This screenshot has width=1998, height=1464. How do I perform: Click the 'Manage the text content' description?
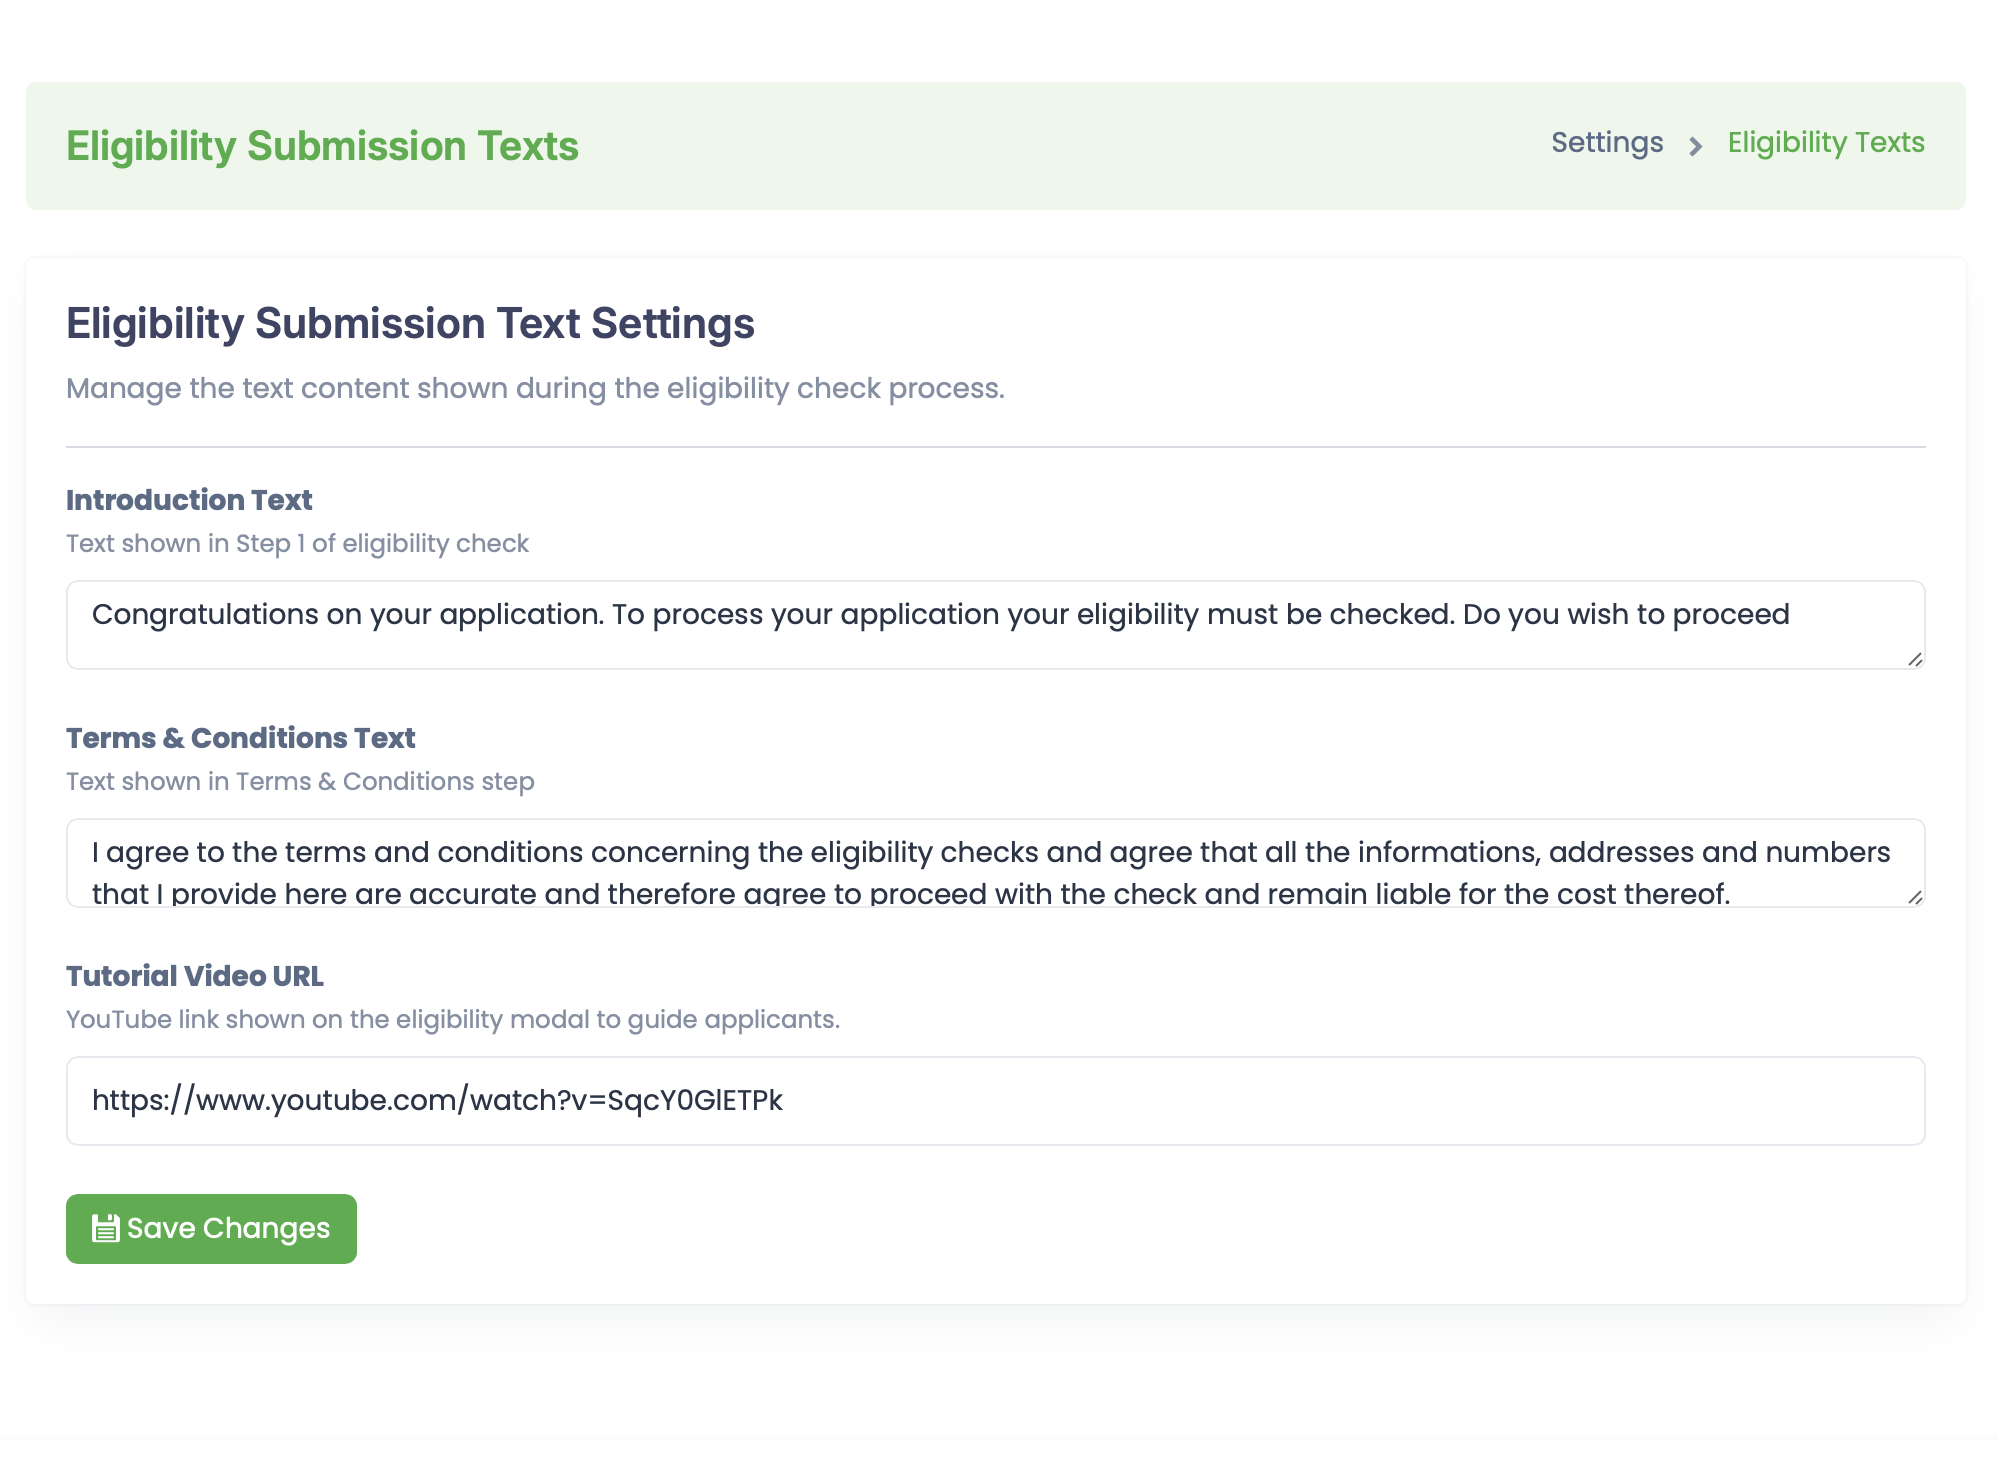click(535, 389)
